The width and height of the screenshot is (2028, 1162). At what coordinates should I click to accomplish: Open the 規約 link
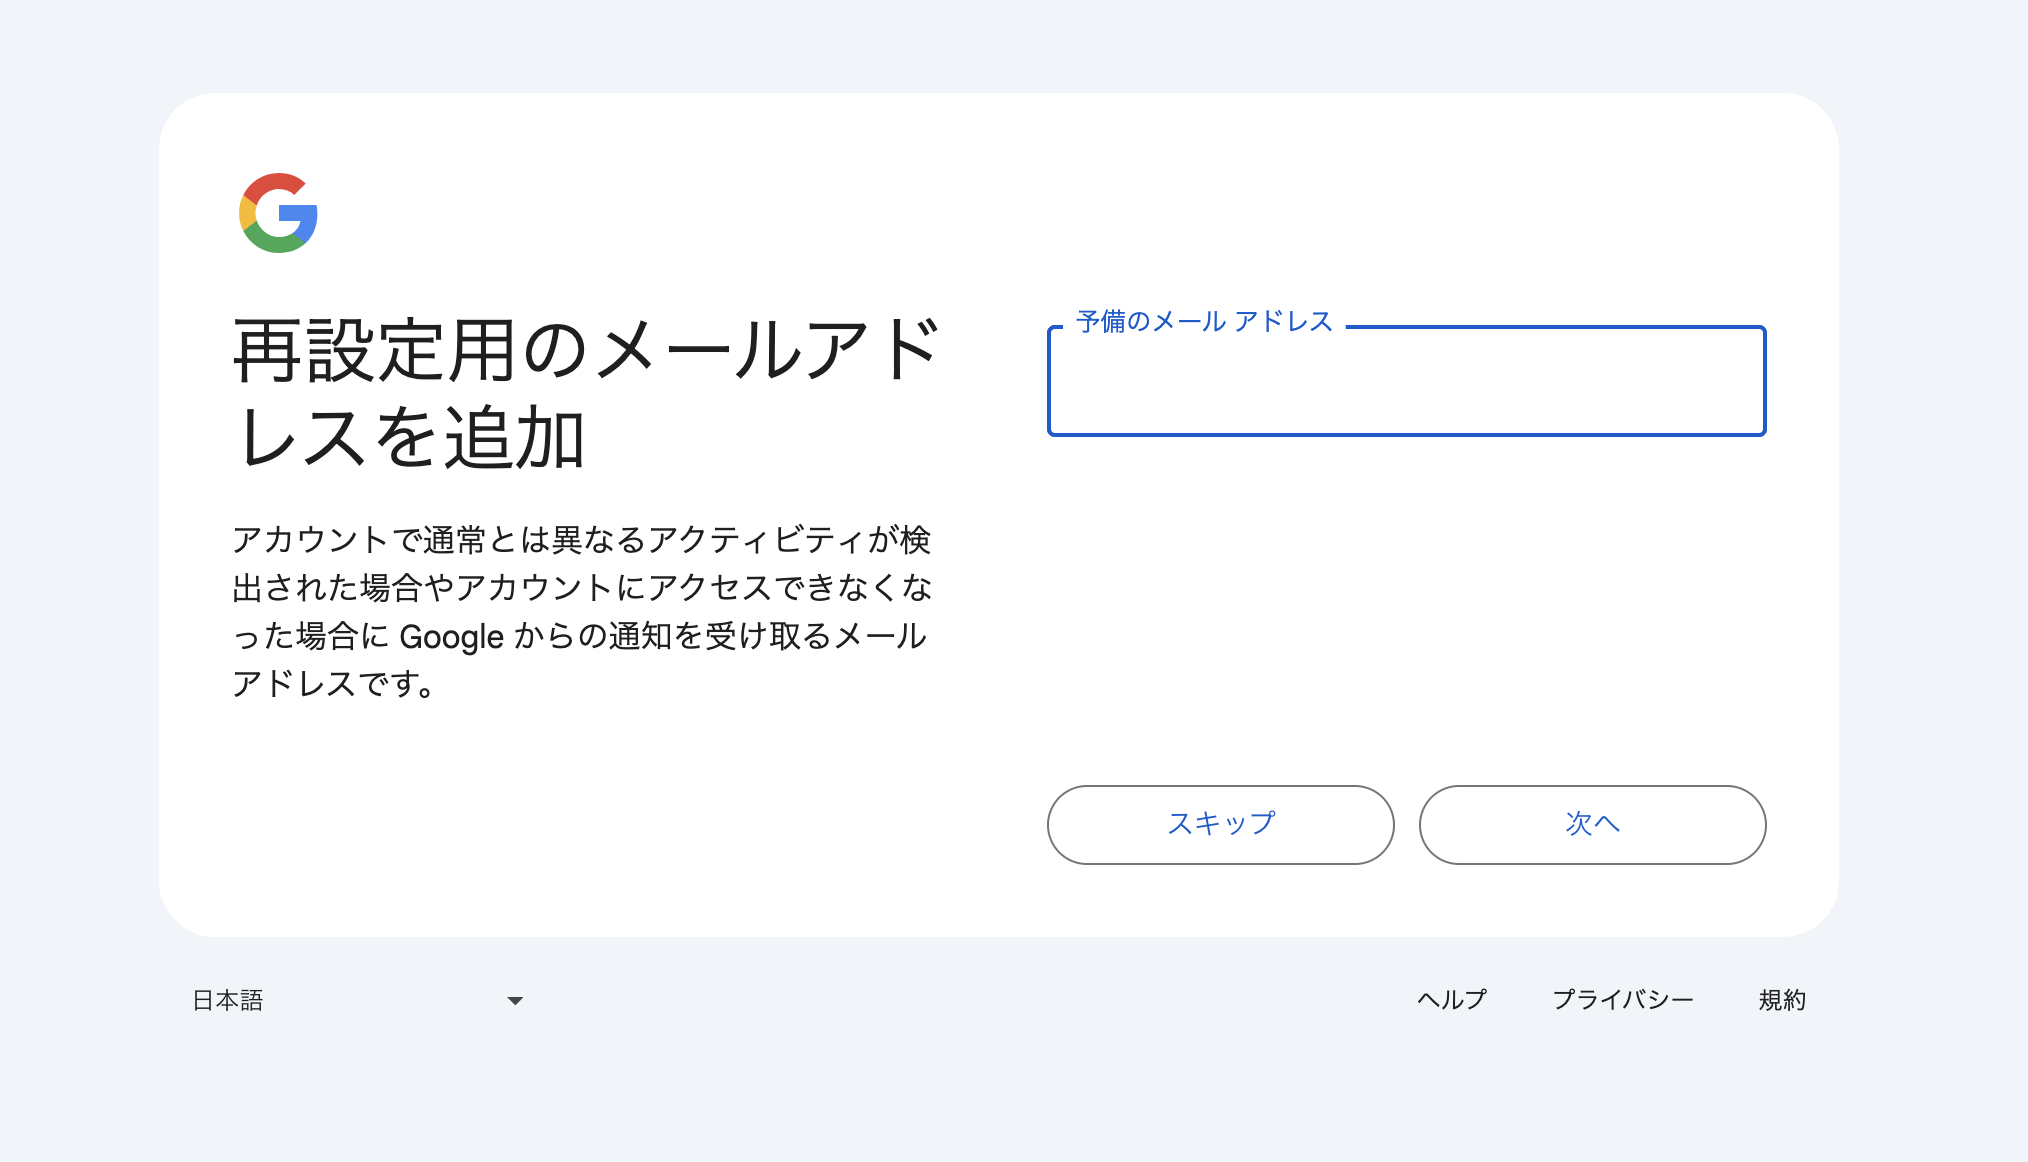pos(1782,1000)
